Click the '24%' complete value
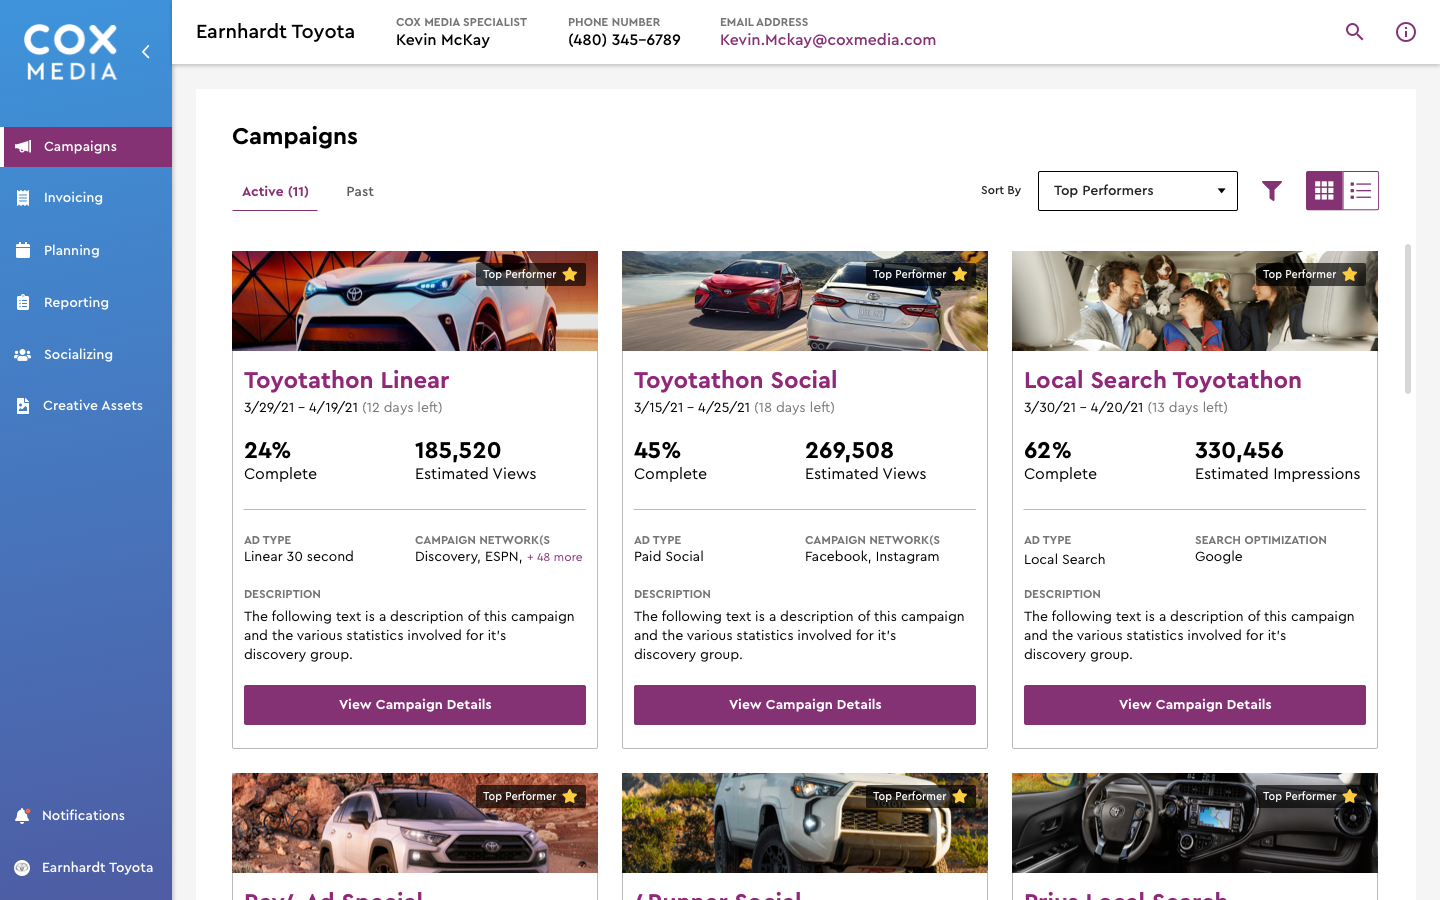 [267, 451]
